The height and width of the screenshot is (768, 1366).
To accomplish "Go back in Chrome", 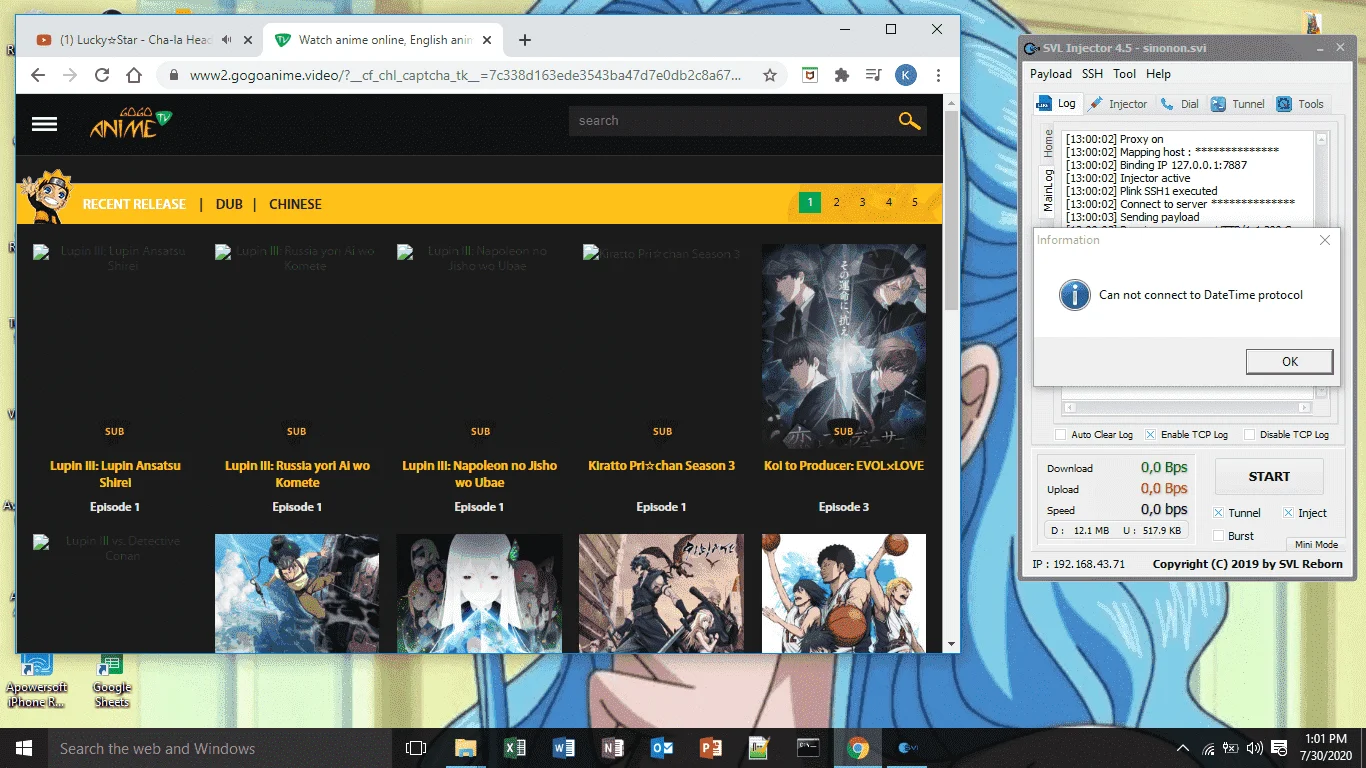I will coord(37,75).
